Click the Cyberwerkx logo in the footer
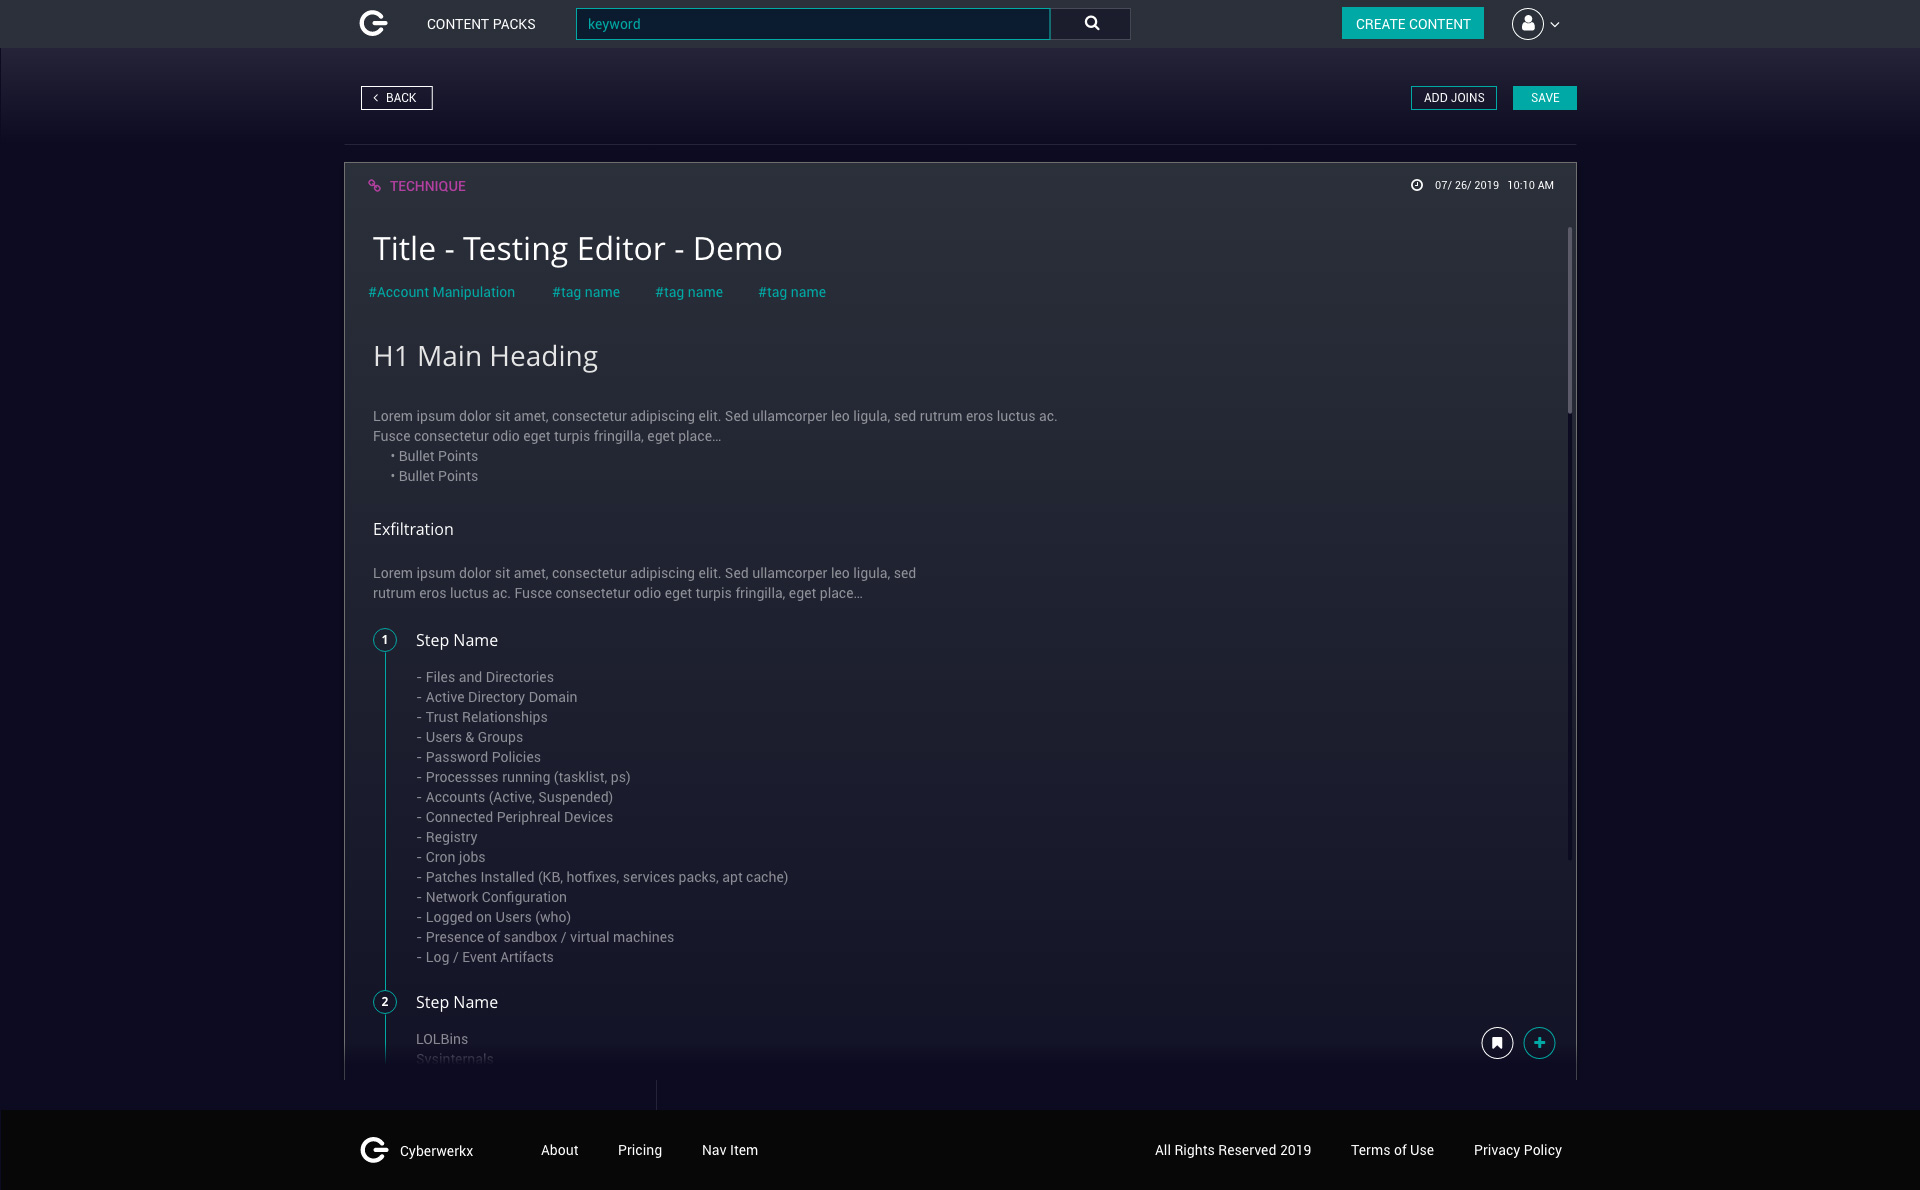Image resolution: width=1920 pixels, height=1190 pixels. click(x=373, y=1150)
